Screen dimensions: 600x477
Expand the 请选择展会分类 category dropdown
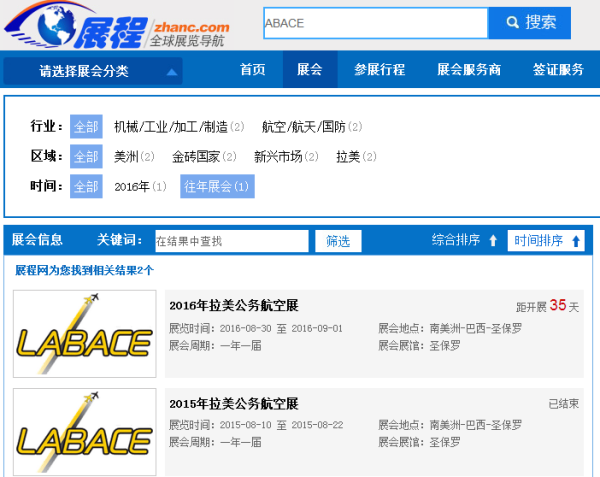point(97,71)
